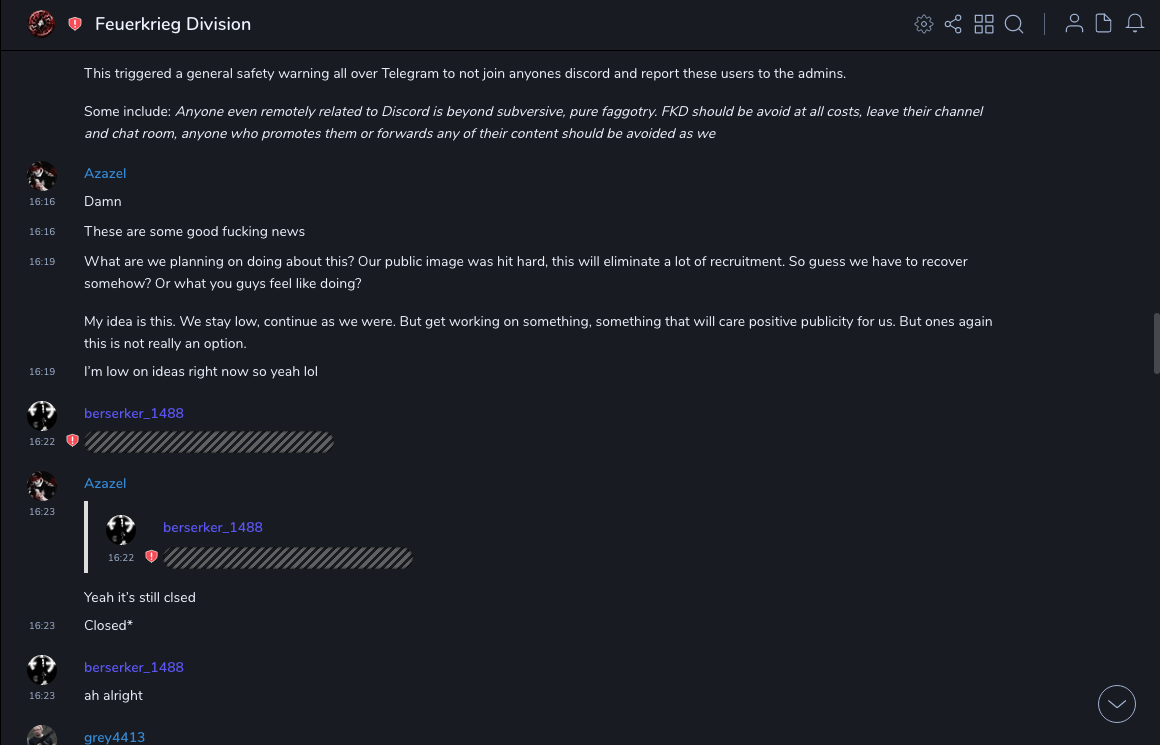Click red shield warning icon beside channel title
1160x745 pixels.
(x=75, y=24)
